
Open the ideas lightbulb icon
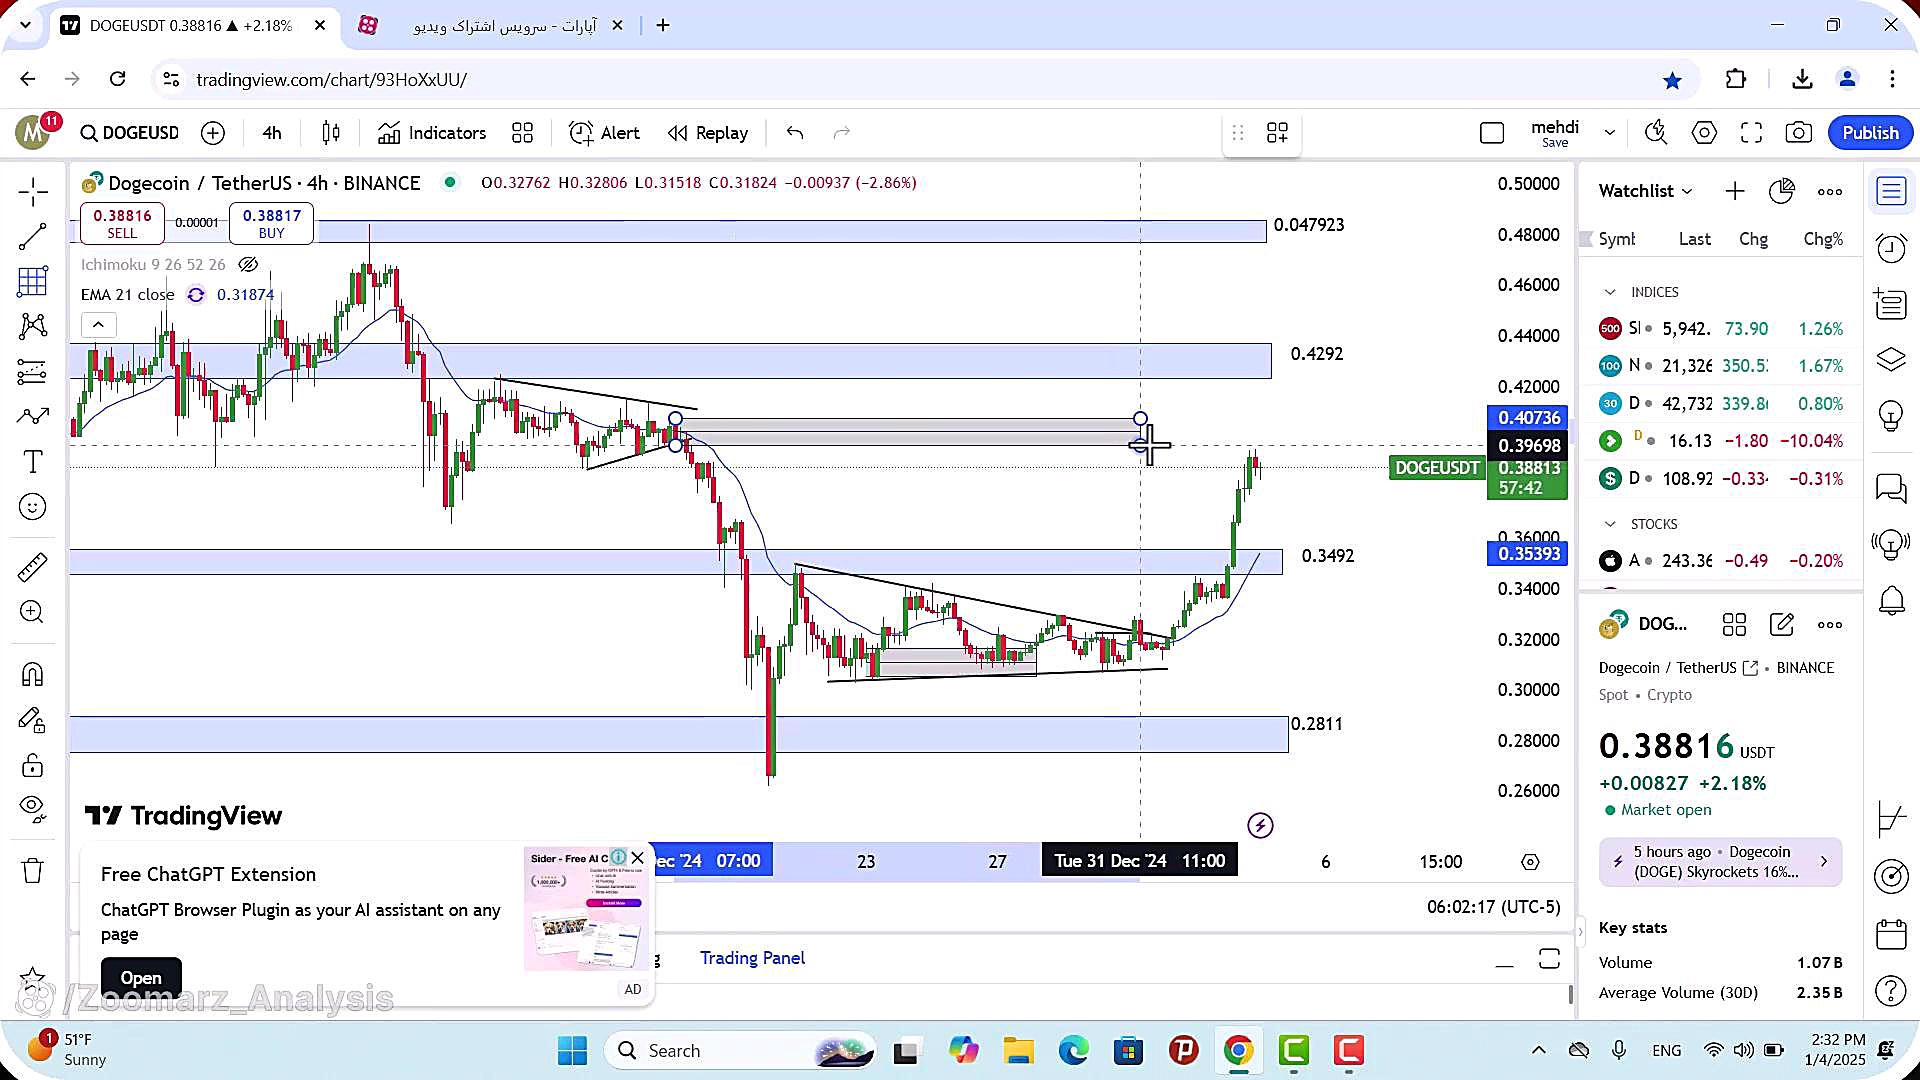(x=1891, y=415)
